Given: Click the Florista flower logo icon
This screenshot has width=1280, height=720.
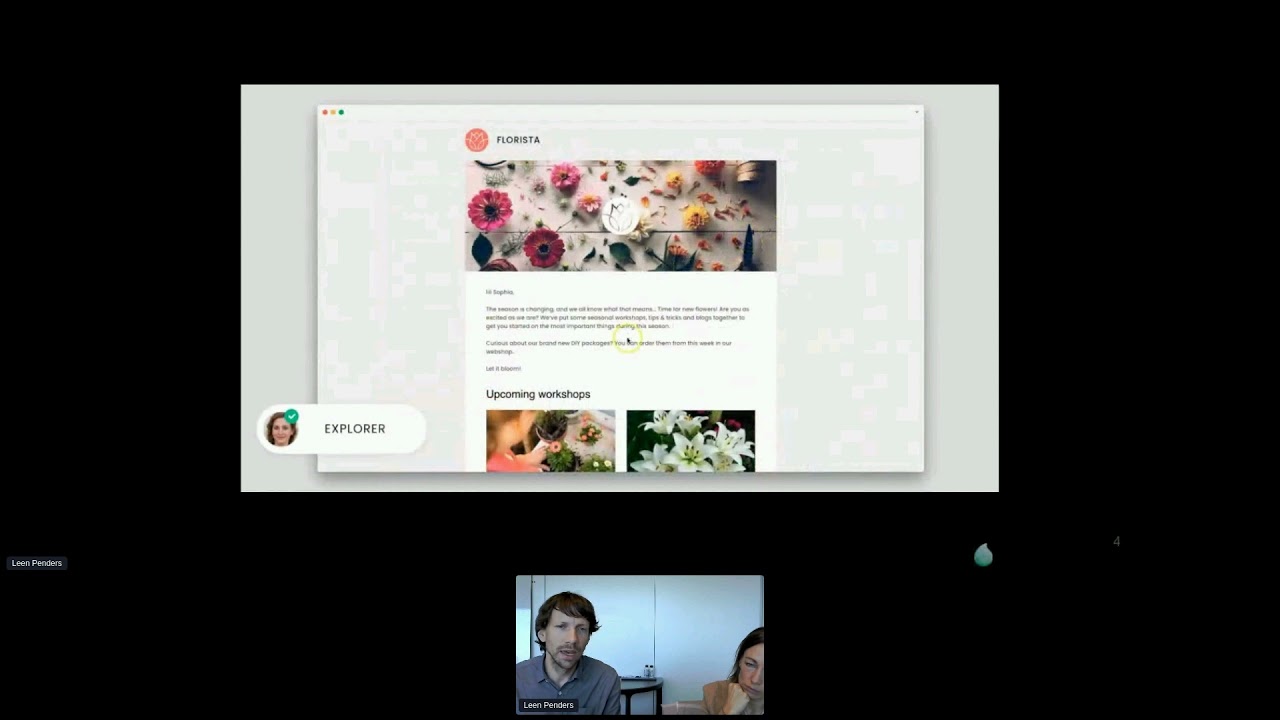Looking at the screenshot, I should [x=477, y=140].
